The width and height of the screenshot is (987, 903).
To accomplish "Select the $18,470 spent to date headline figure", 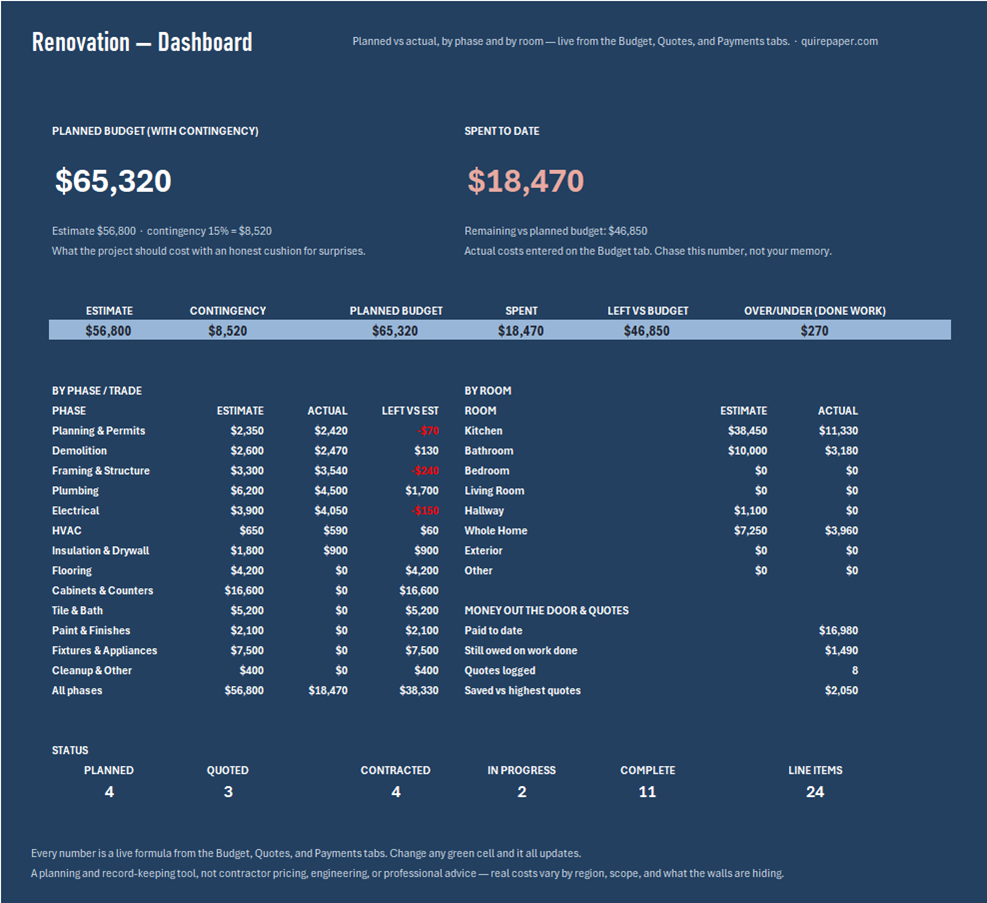I will pos(526,181).
